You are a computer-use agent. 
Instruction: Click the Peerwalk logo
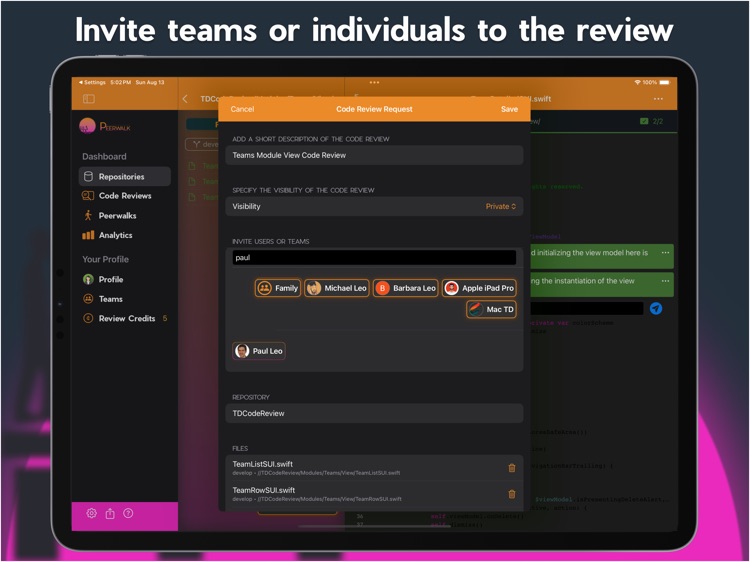(x=105, y=126)
